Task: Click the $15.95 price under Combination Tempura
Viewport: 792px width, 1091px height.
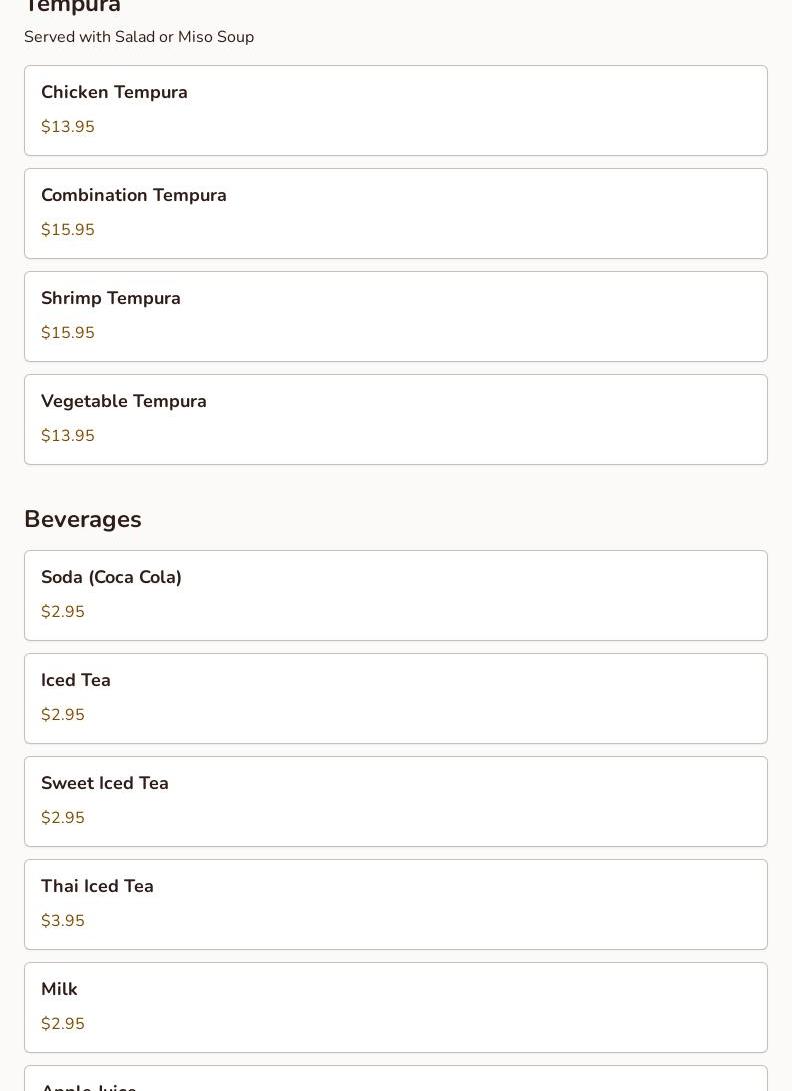Action: [68, 230]
